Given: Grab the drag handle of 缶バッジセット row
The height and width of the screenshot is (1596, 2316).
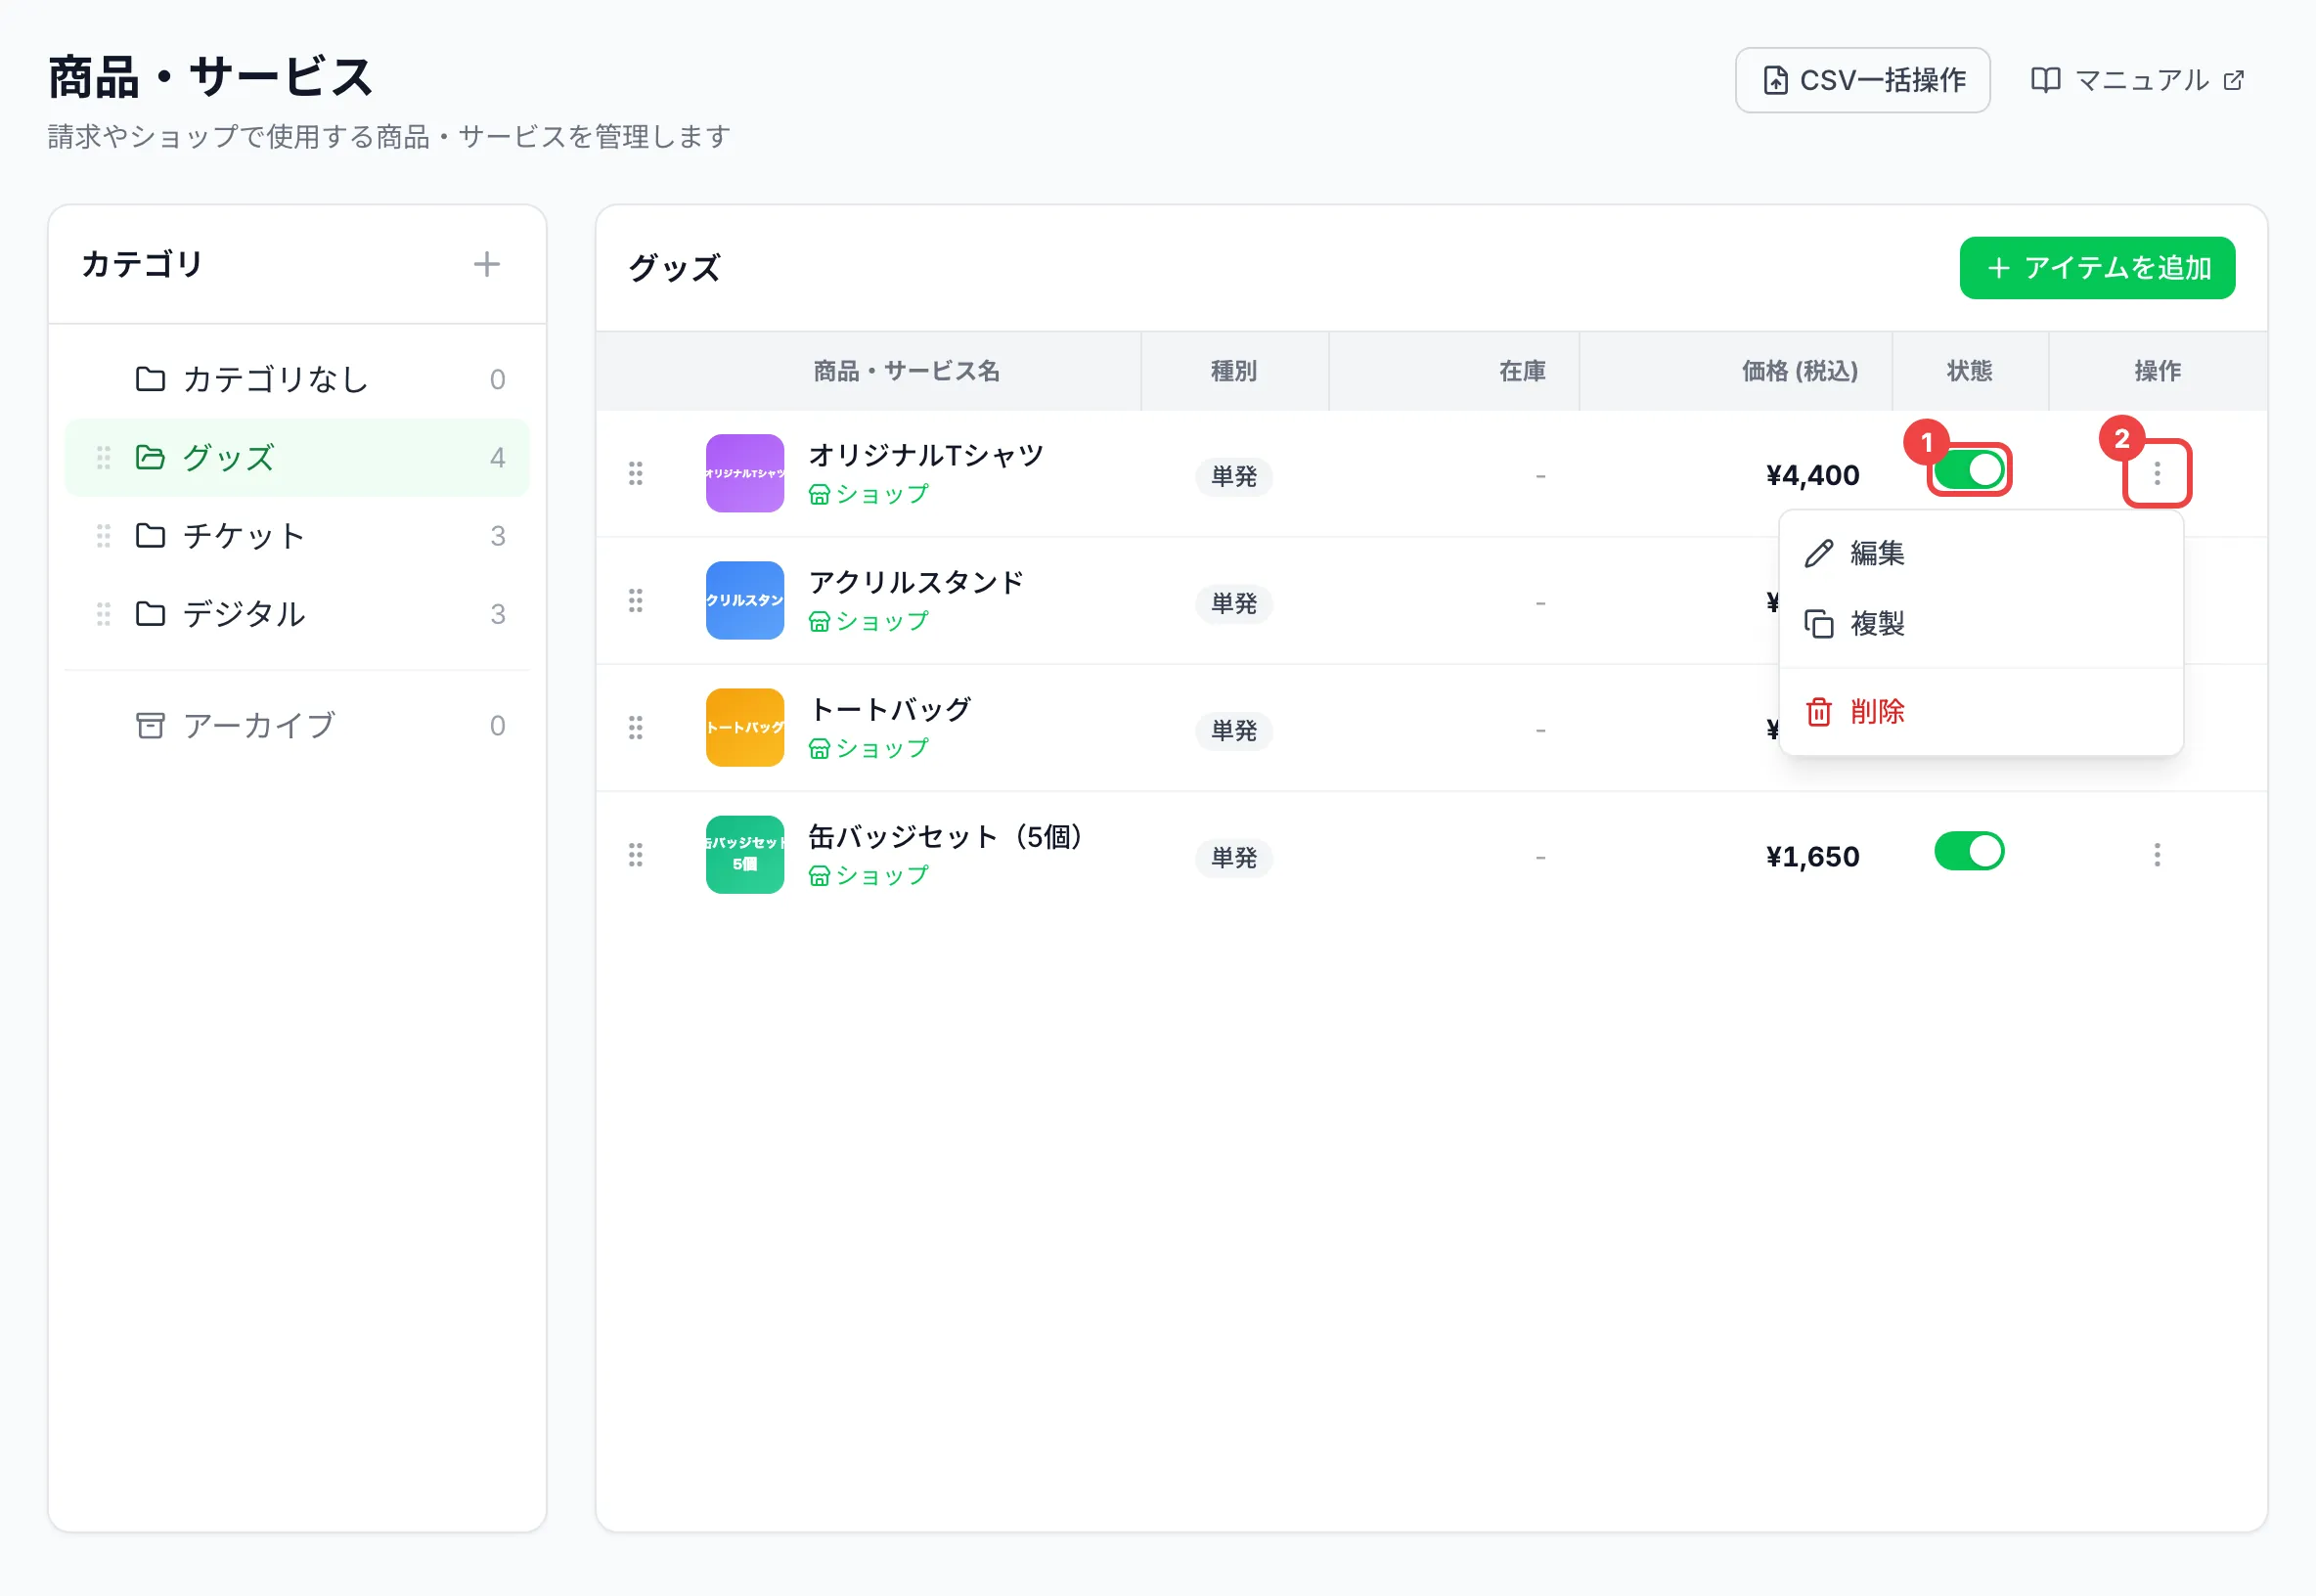Looking at the screenshot, I should click(x=635, y=855).
